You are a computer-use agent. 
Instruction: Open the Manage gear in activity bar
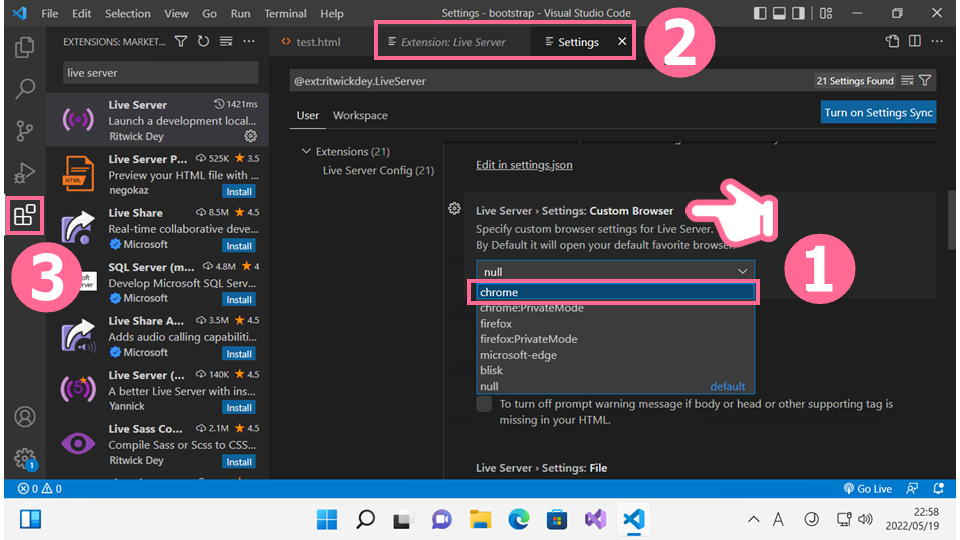click(24, 458)
